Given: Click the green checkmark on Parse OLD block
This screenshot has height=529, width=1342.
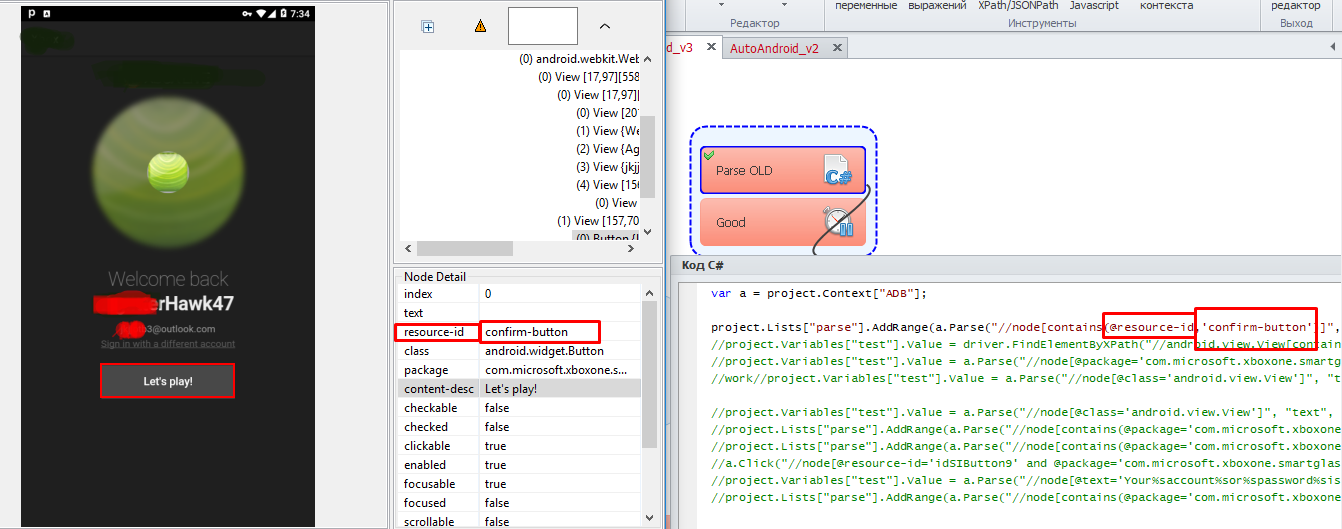Looking at the screenshot, I should click(x=709, y=155).
